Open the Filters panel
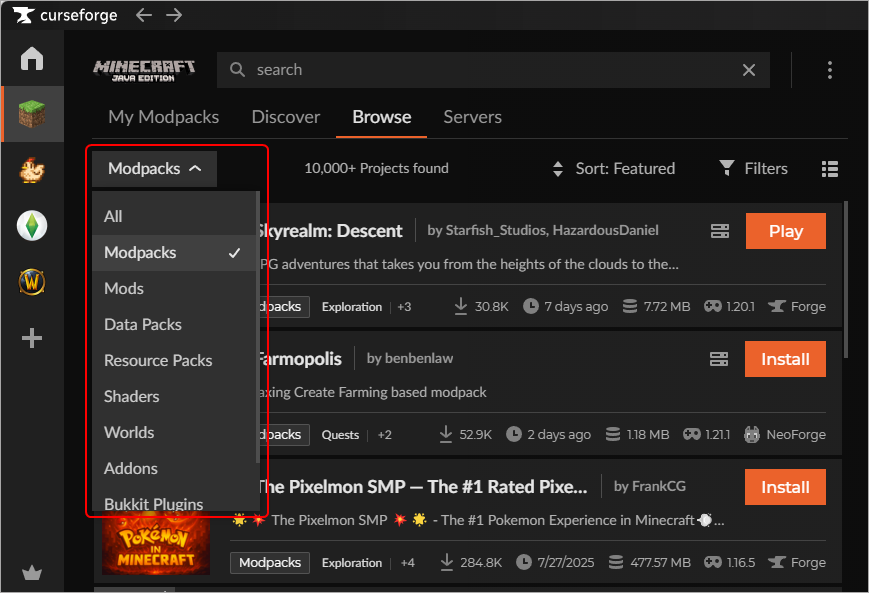The height and width of the screenshot is (593, 869). [754, 168]
